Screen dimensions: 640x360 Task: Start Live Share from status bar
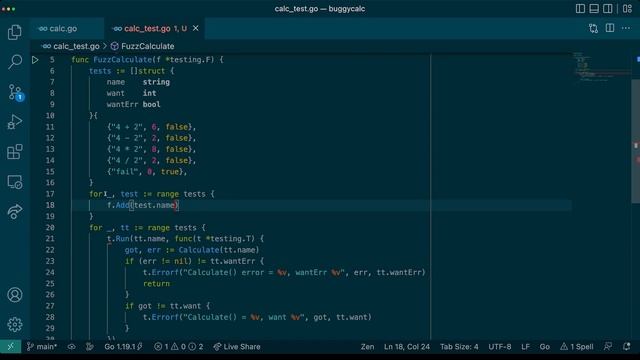pyautogui.click(x=237, y=347)
